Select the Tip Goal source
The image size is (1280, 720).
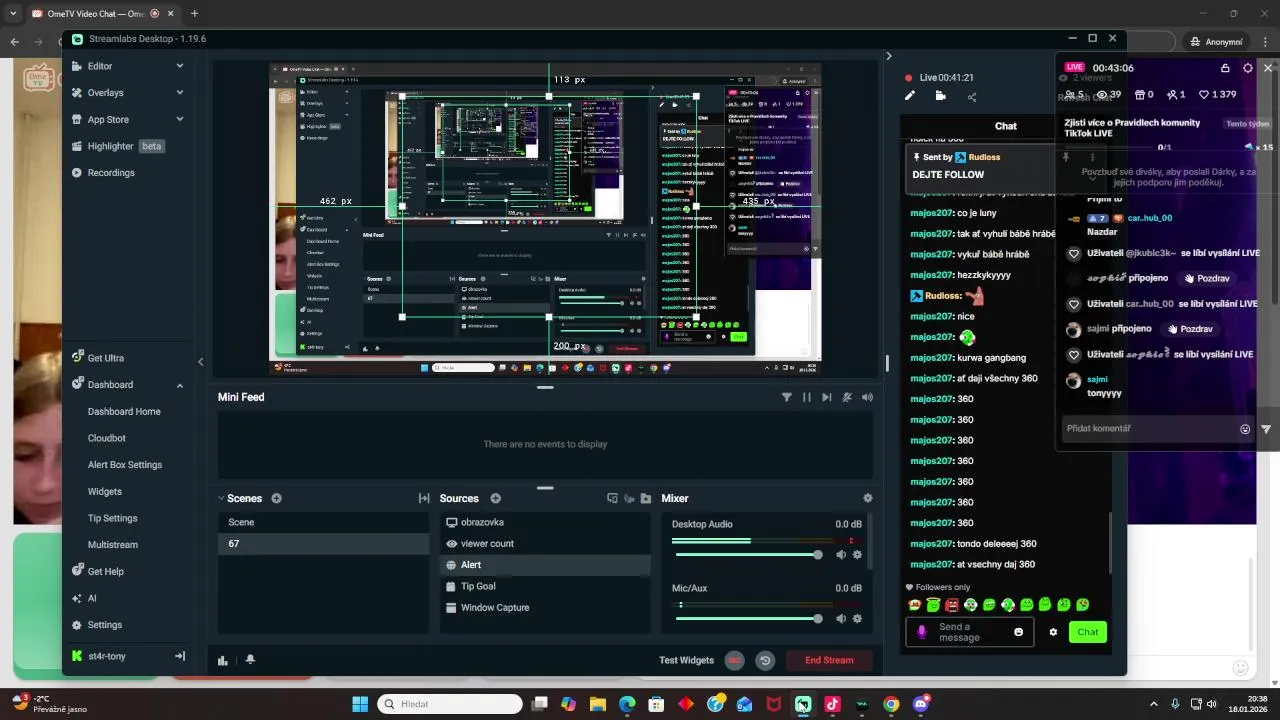coord(545,586)
